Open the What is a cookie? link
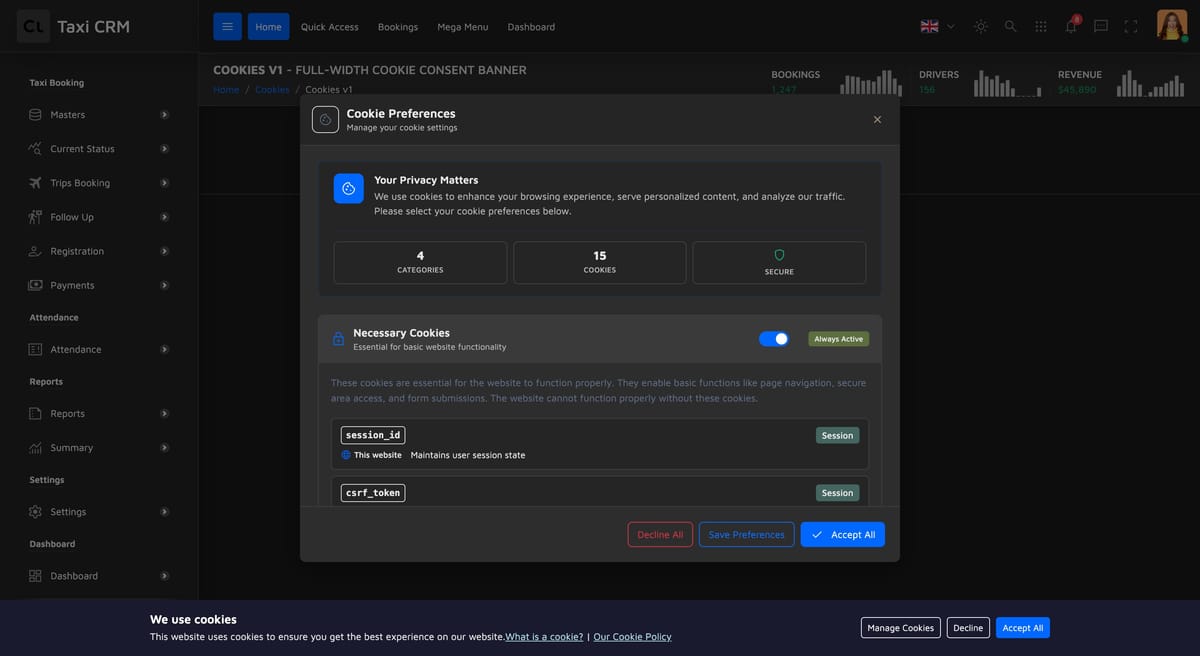1200x656 pixels. [544, 637]
